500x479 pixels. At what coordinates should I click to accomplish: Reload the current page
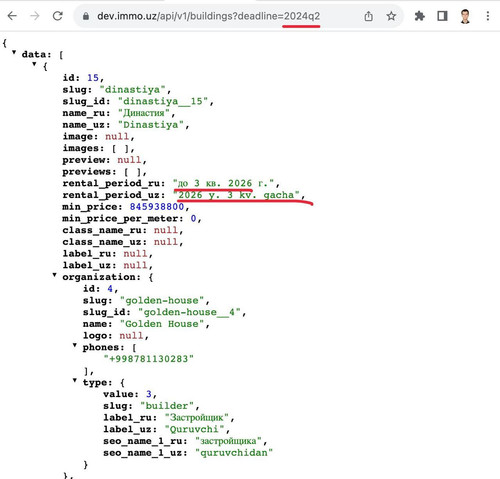tap(58, 16)
